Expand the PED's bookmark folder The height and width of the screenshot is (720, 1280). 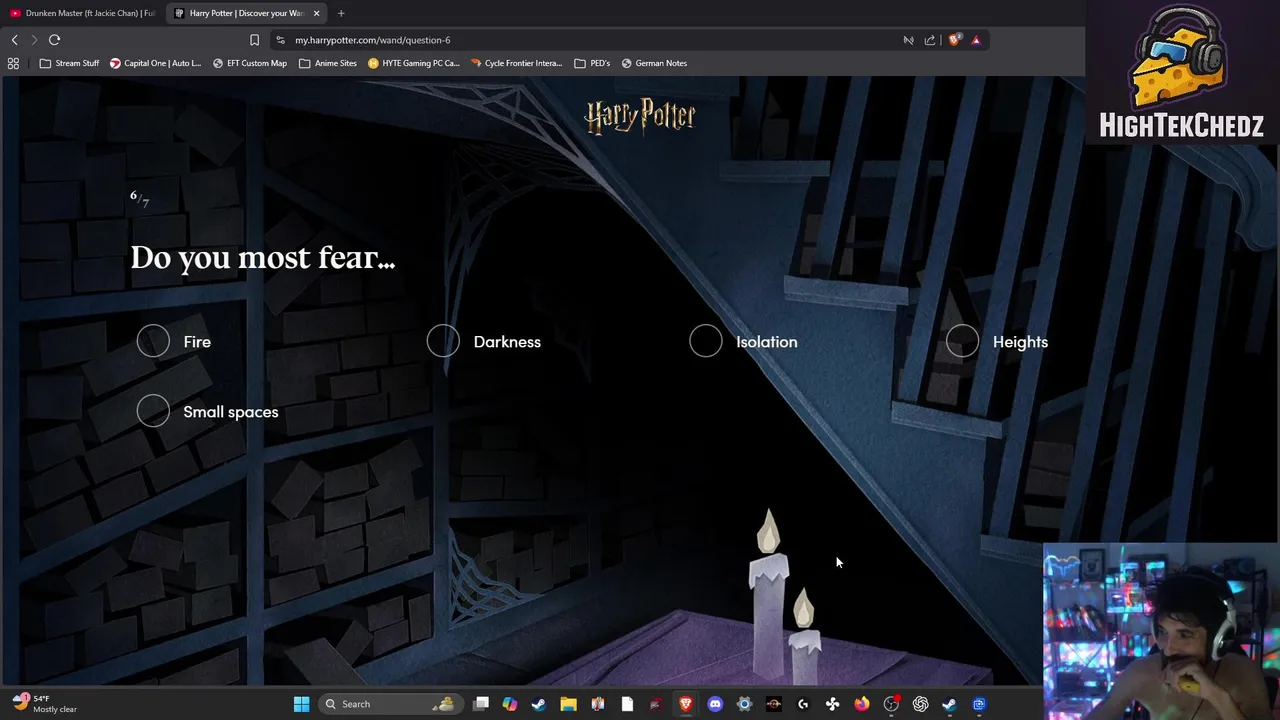592,63
